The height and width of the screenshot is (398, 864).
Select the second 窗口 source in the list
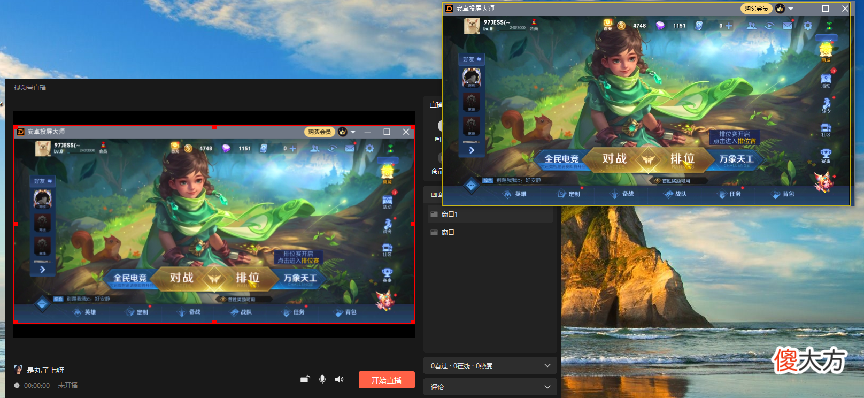[490, 233]
